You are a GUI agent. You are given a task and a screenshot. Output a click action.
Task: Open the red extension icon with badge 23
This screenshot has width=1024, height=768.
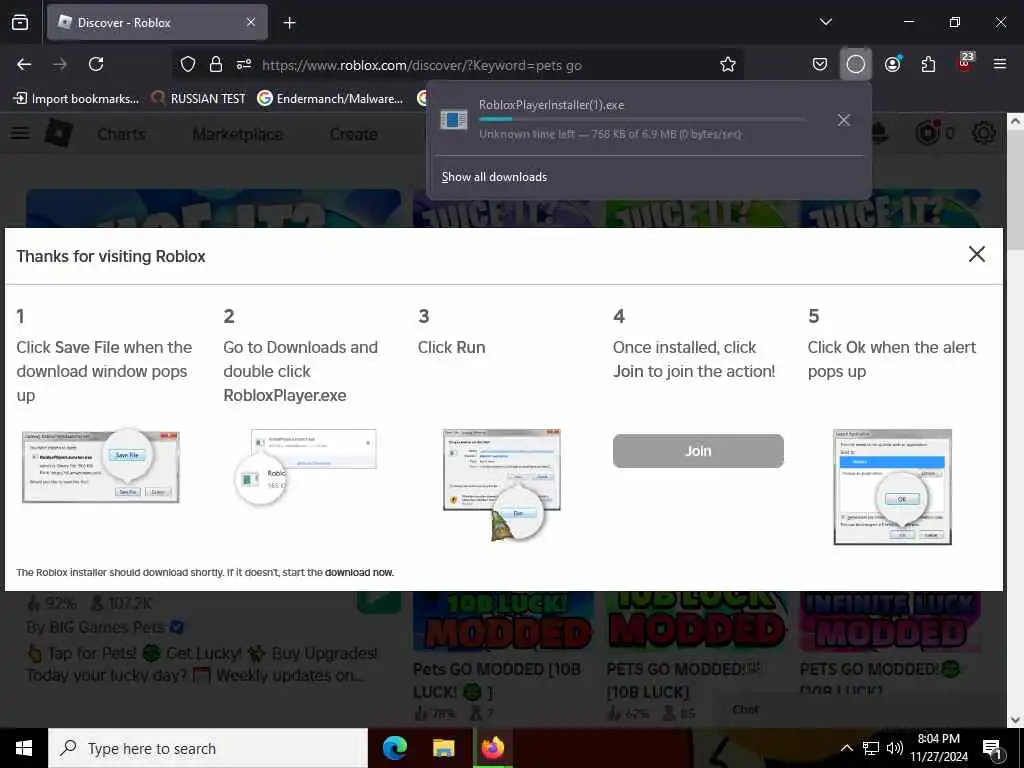965,63
